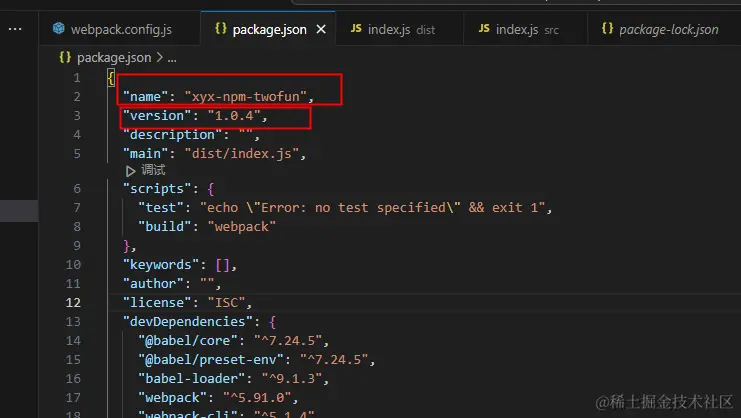Click the JS icon on index.js dist tab
Screen dimensions: 741x418
(356, 29)
